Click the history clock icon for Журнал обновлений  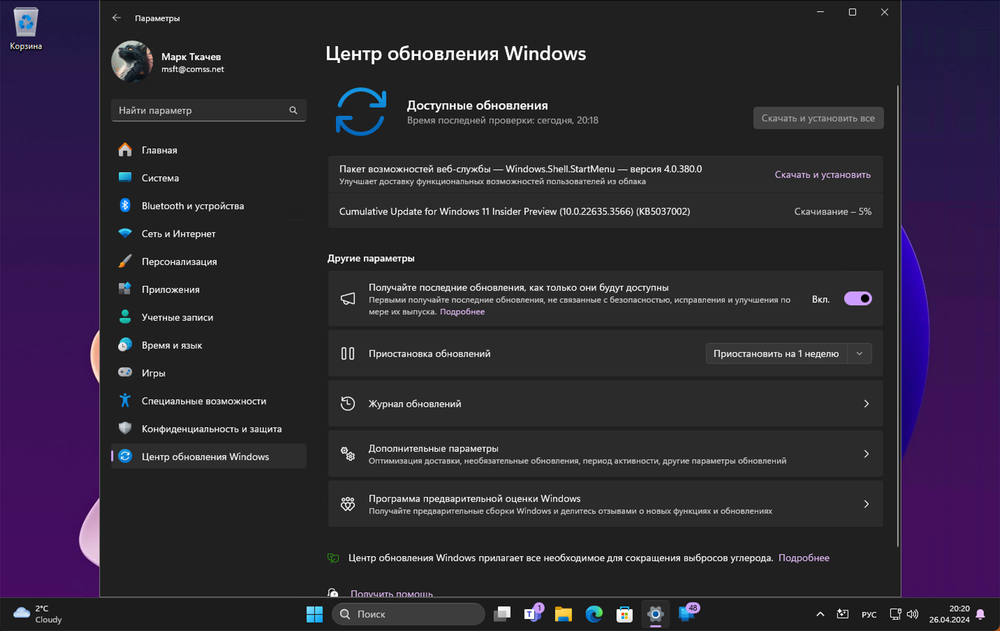click(348, 403)
